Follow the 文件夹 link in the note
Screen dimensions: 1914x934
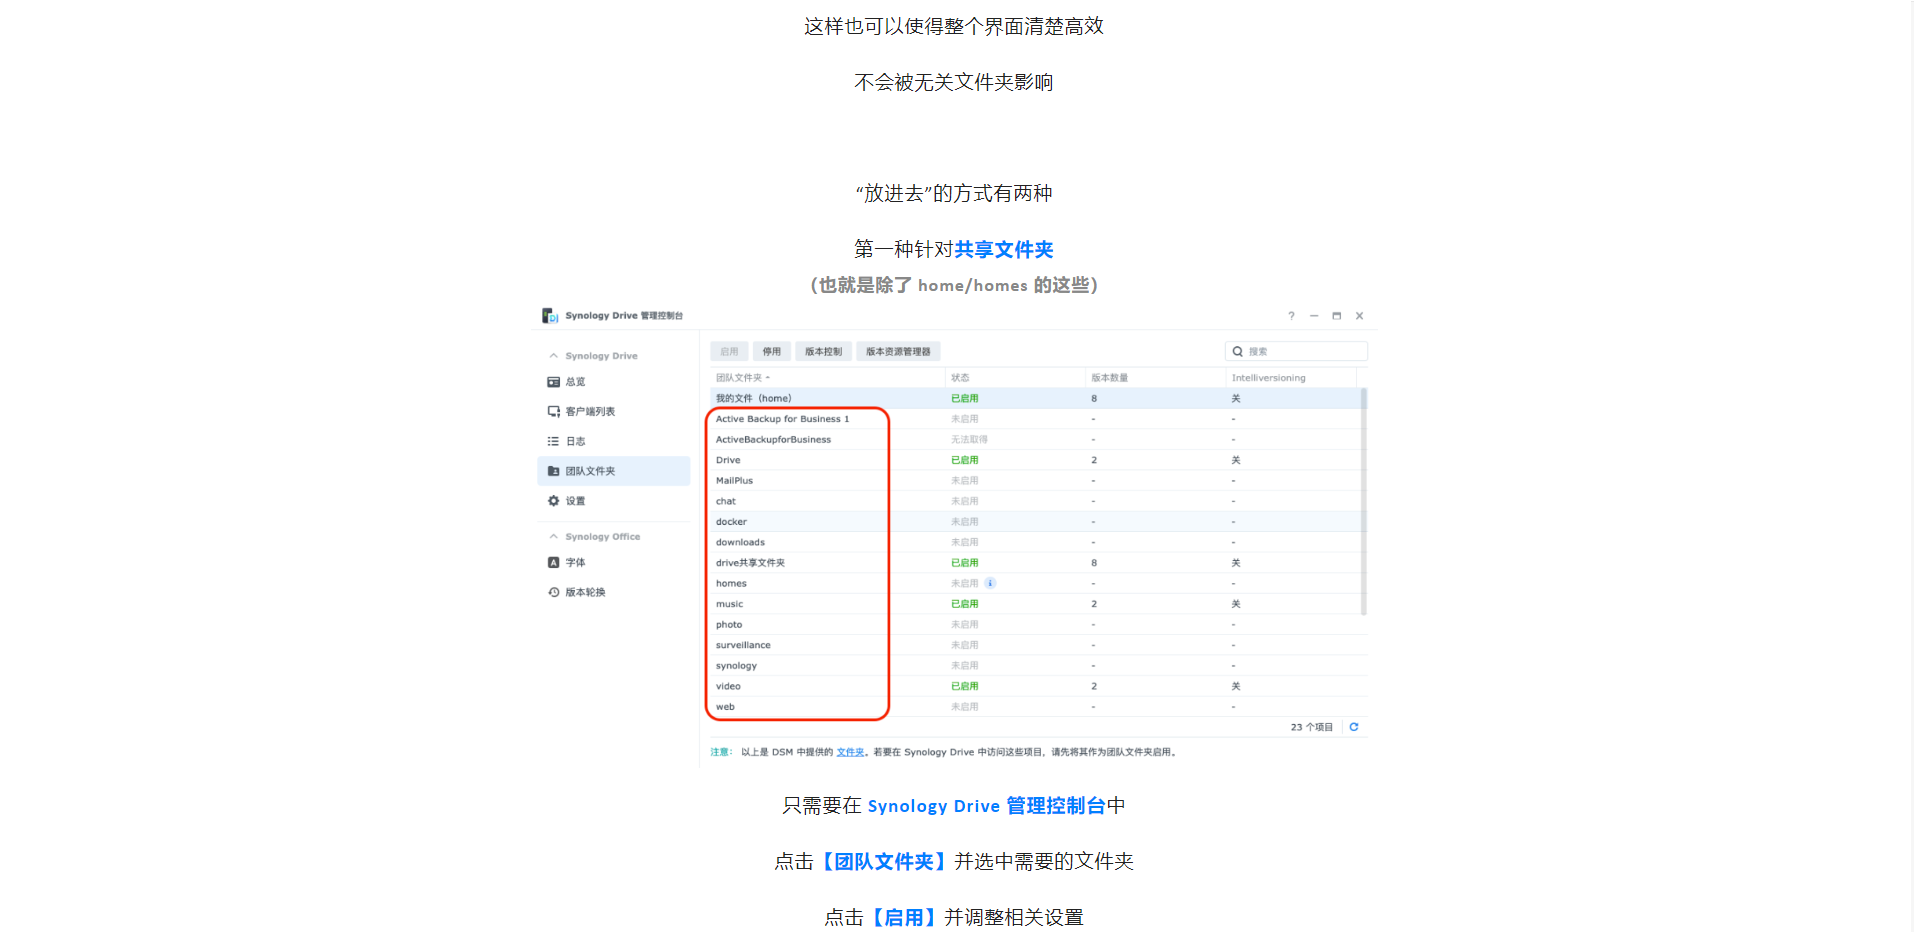(850, 753)
